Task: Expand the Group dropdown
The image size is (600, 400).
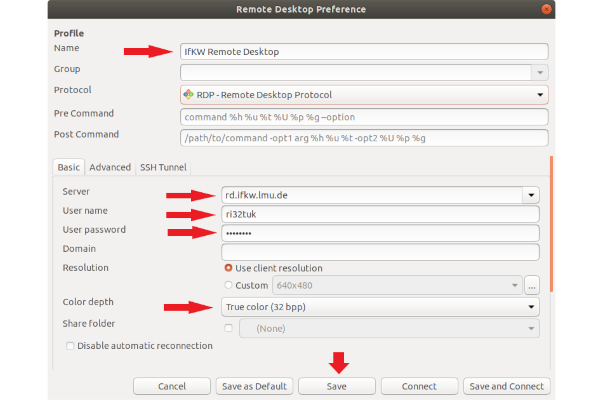Action: 540,73
